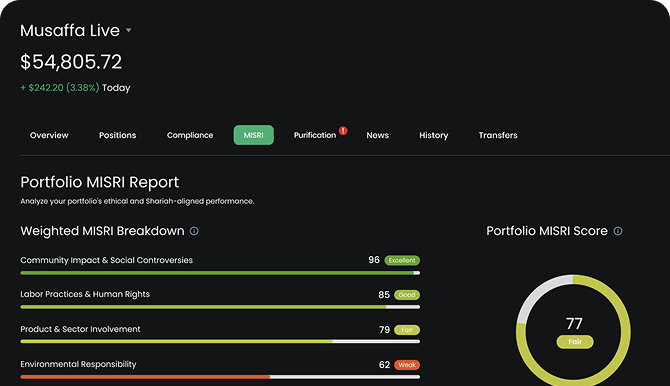Image resolution: width=670 pixels, height=386 pixels.
Task: Open the Musaffa Live account dropdown arrow
Action: click(x=129, y=31)
